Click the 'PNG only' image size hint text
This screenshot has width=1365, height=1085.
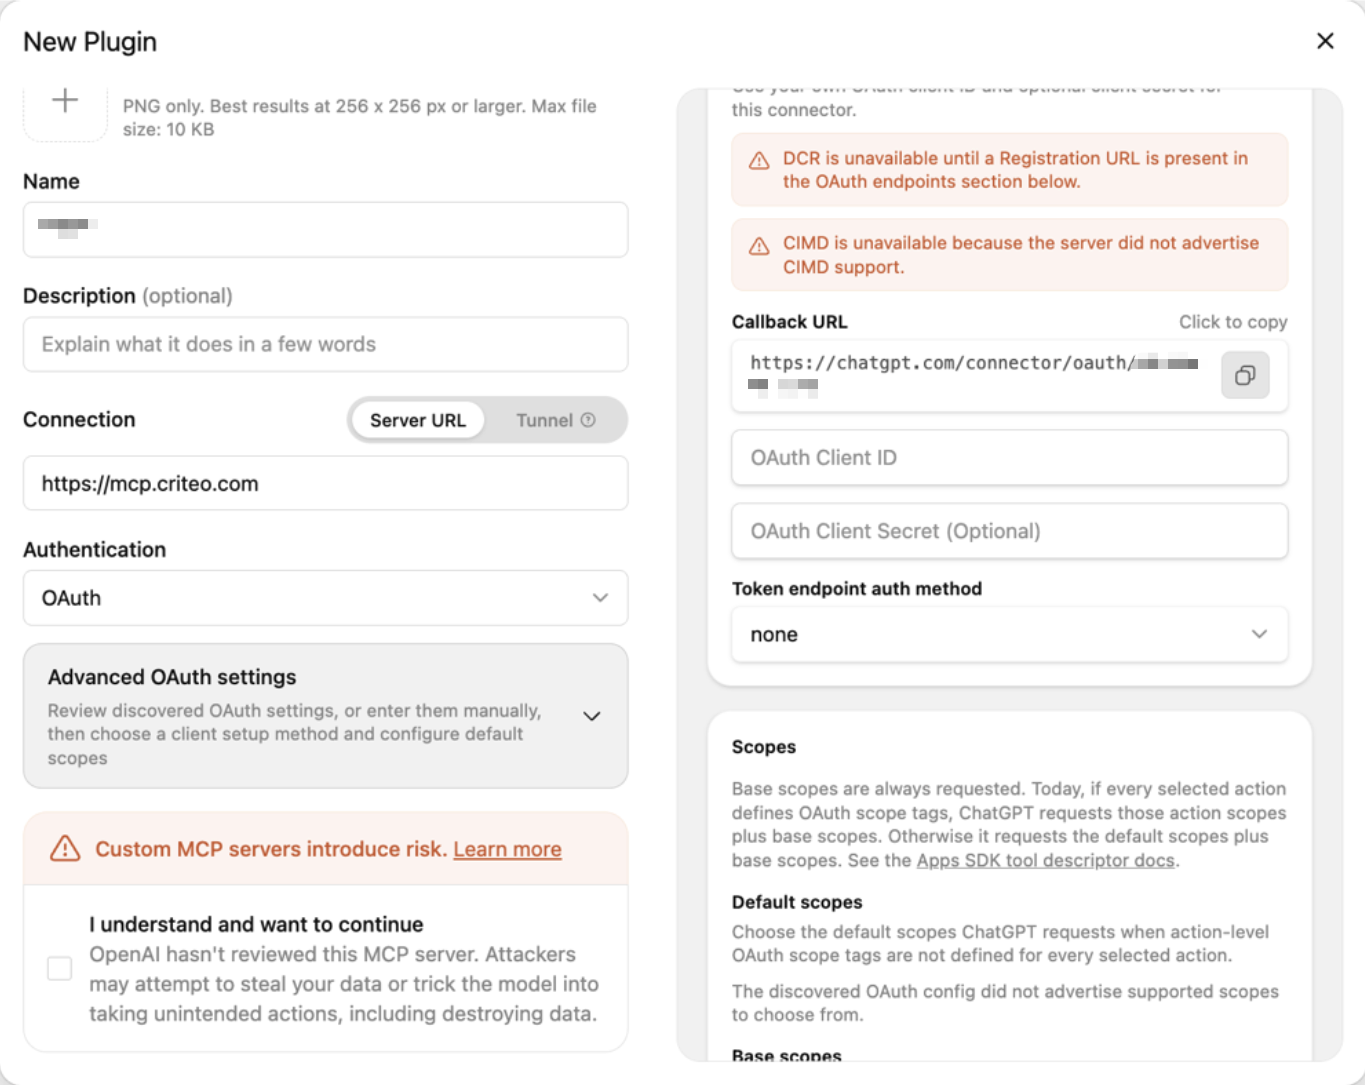(360, 117)
